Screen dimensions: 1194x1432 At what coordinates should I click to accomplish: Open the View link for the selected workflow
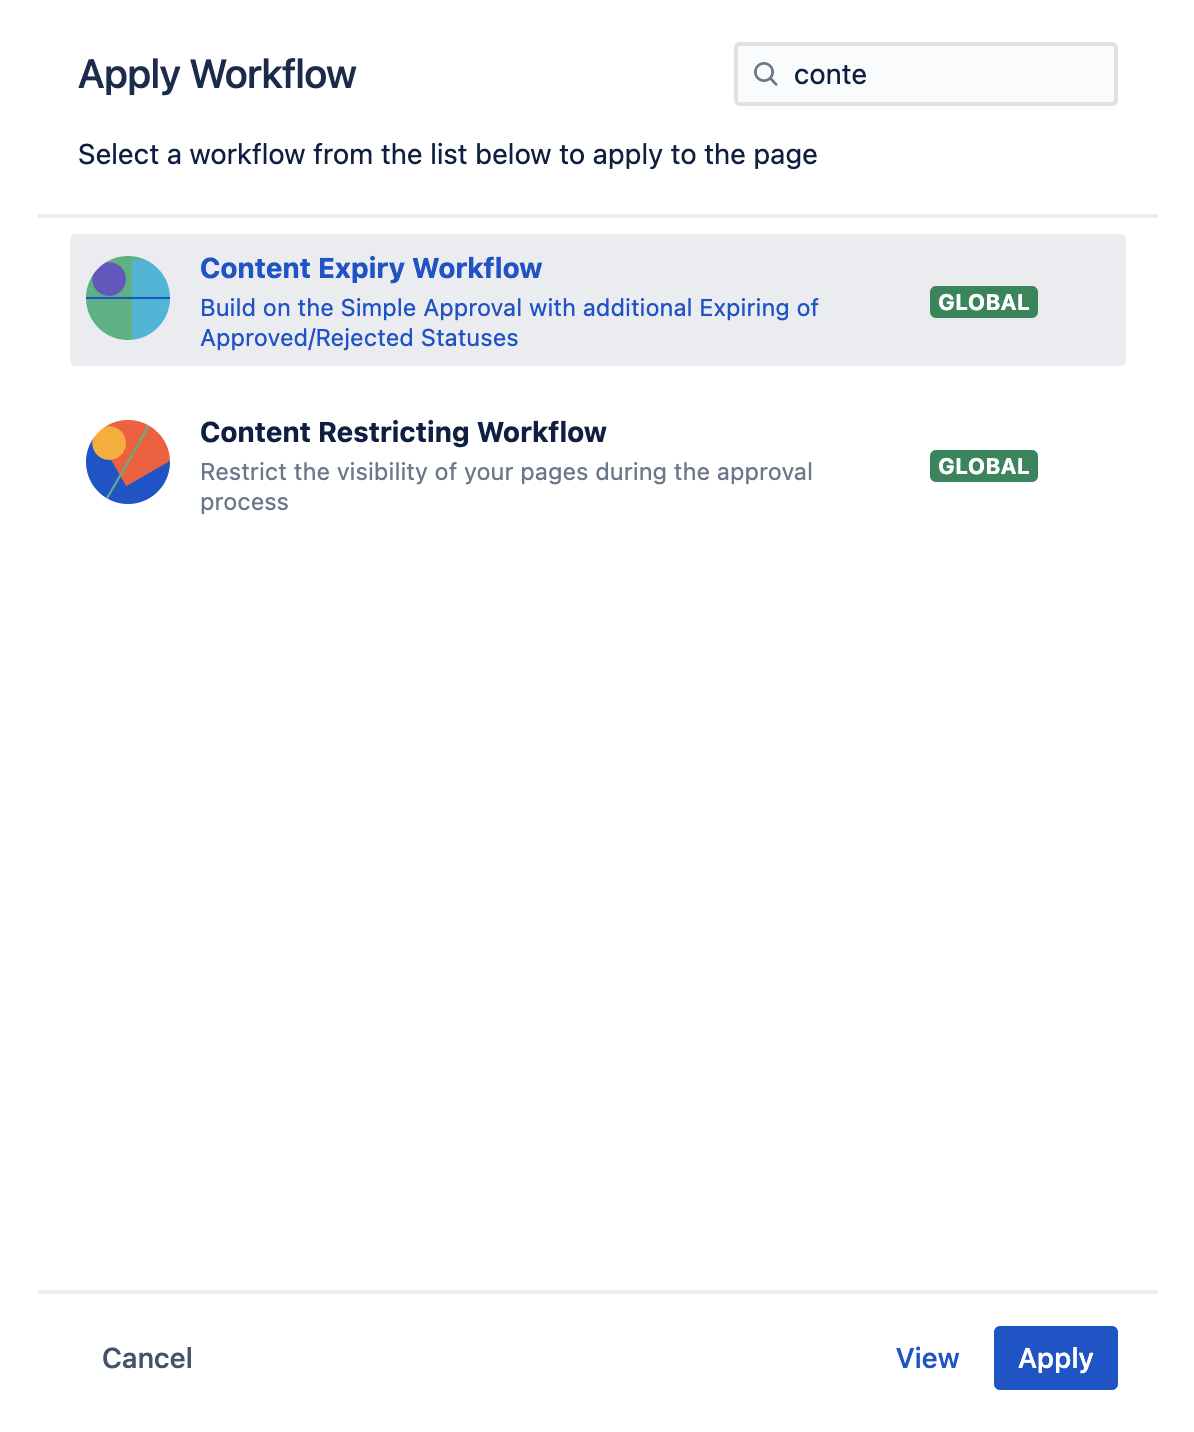pyautogui.click(x=927, y=1358)
